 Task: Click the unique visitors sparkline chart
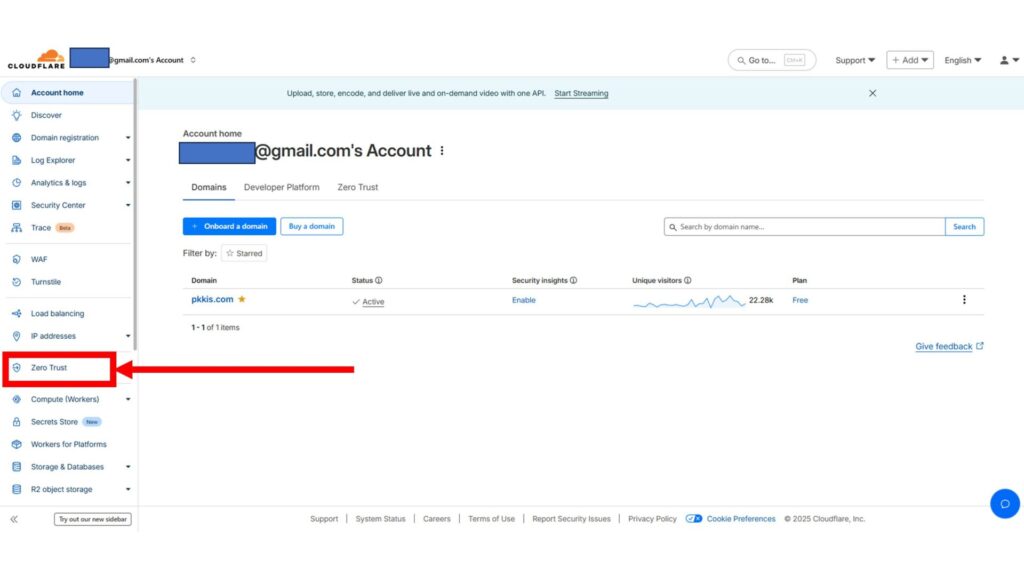(x=689, y=301)
